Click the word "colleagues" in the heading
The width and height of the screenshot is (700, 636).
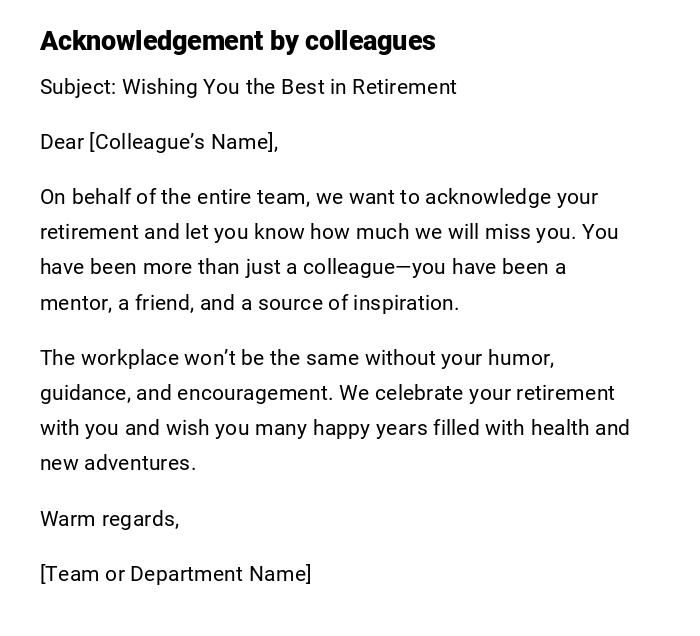(370, 41)
